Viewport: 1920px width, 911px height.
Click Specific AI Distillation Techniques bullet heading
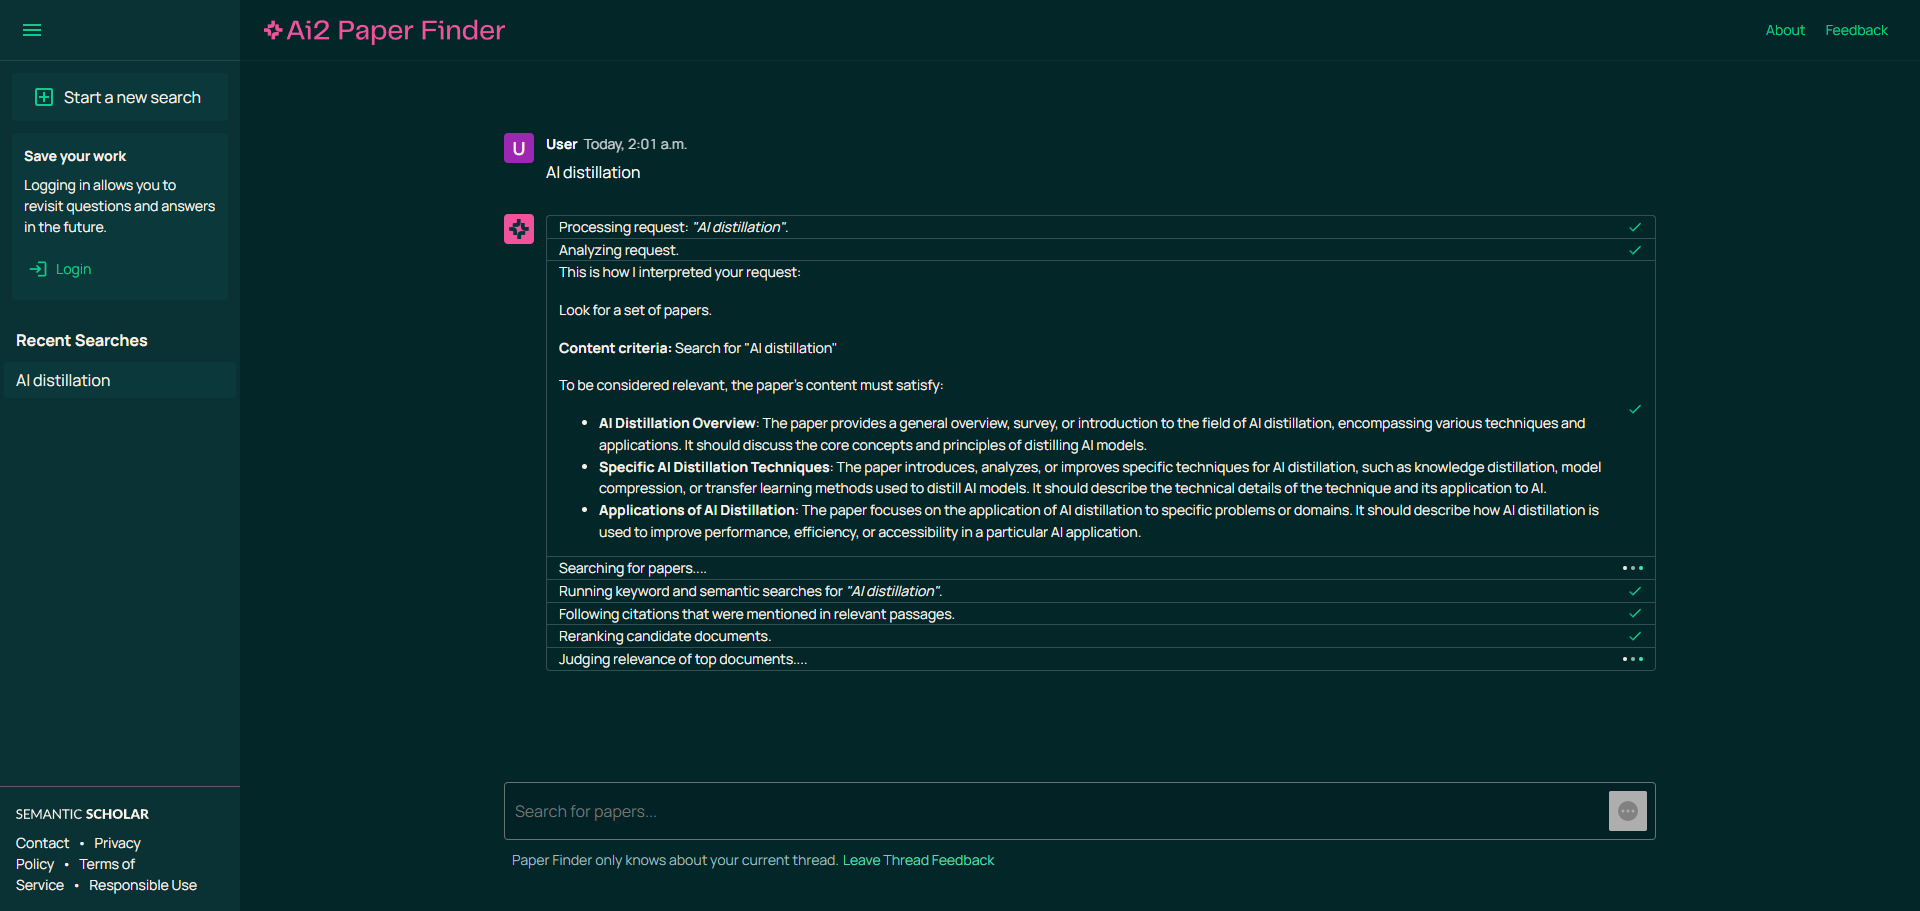click(x=714, y=467)
